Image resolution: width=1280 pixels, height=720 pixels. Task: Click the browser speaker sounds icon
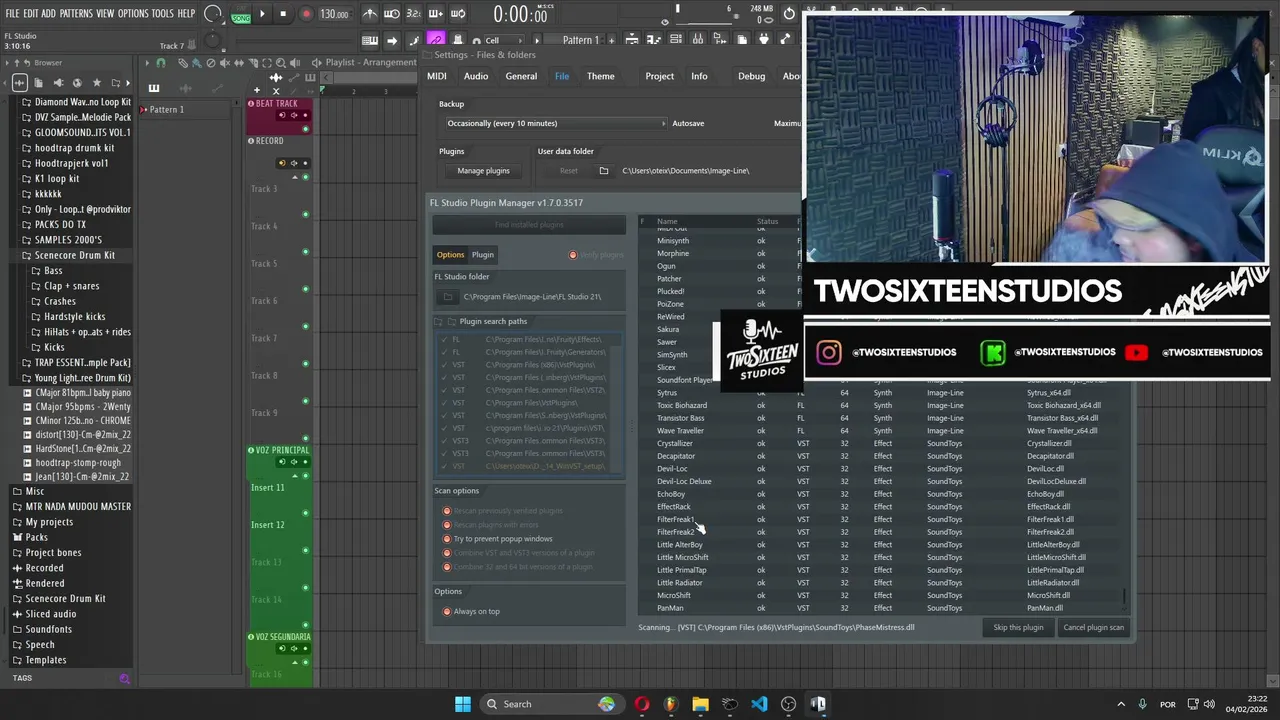58,83
